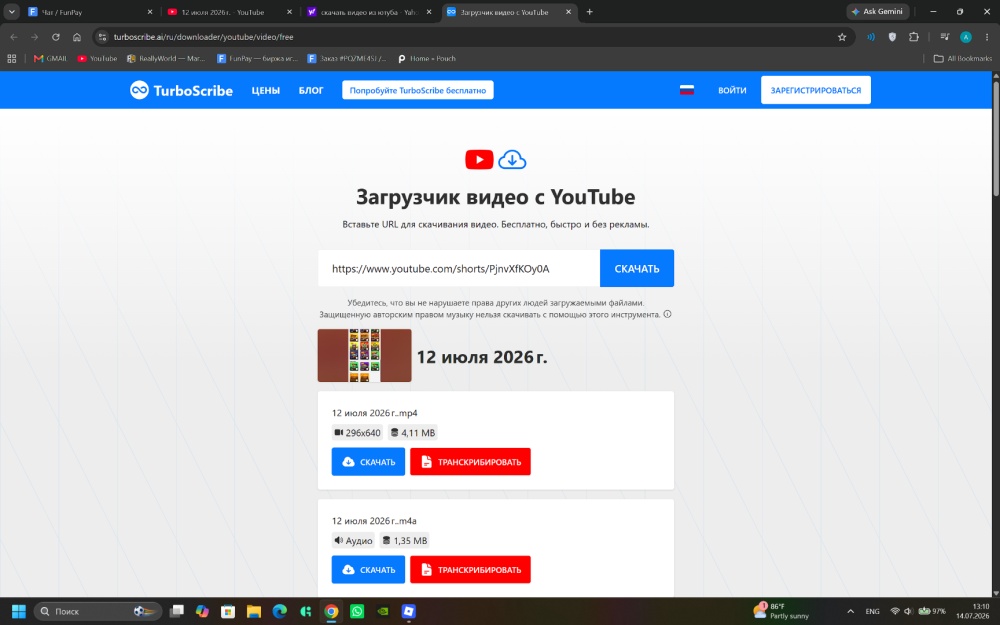Open the БЛОГ menu item

pyautogui.click(x=311, y=91)
